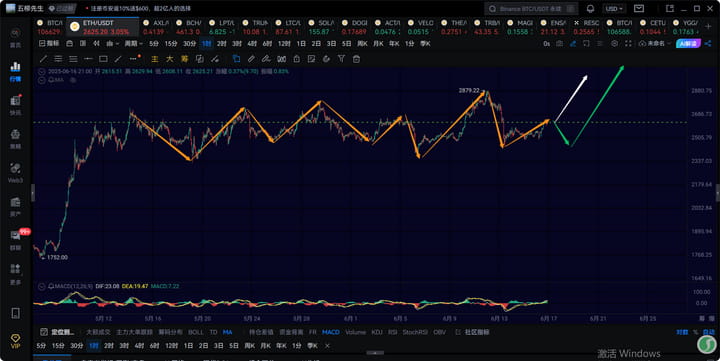Open the USD currency dropdown

(x=614, y=9)
